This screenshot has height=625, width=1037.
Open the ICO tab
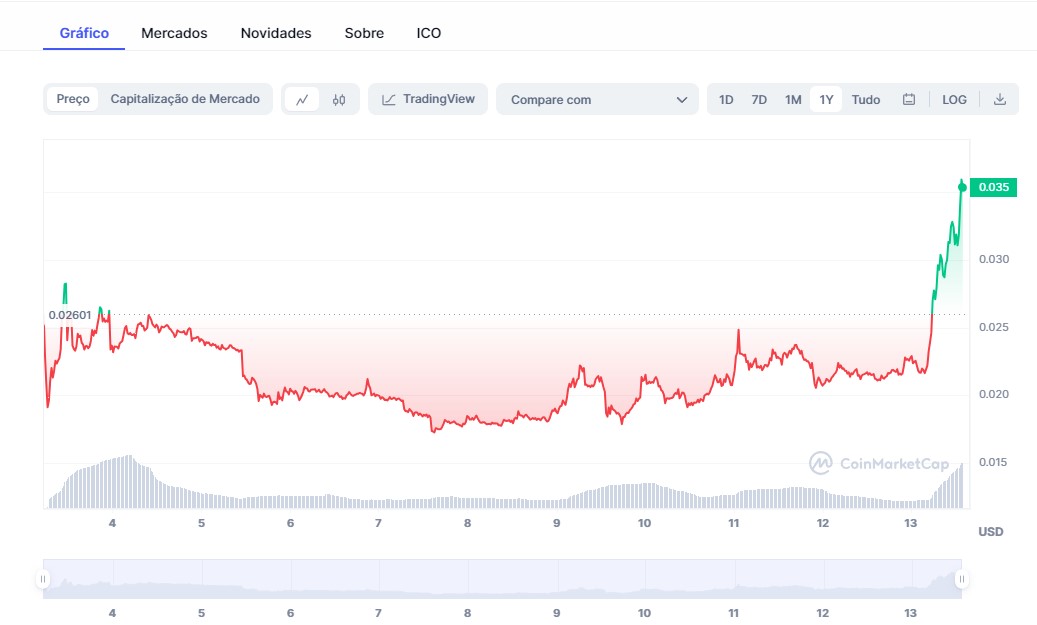coord(429,33)
